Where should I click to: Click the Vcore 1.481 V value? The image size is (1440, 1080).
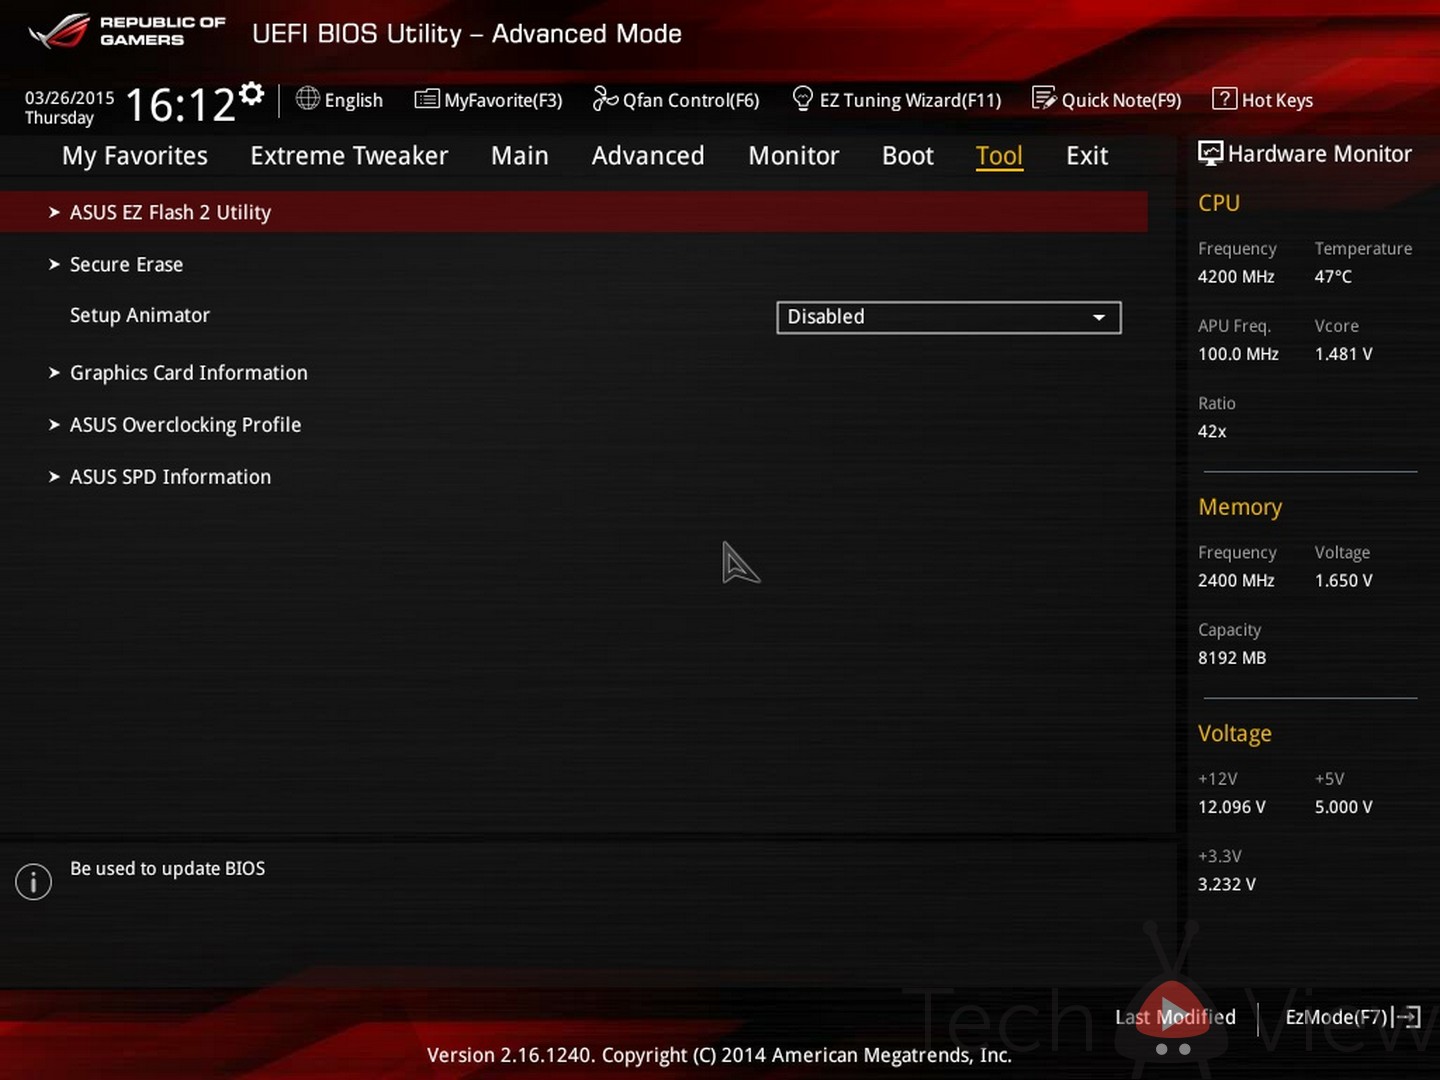point(1344,354)
